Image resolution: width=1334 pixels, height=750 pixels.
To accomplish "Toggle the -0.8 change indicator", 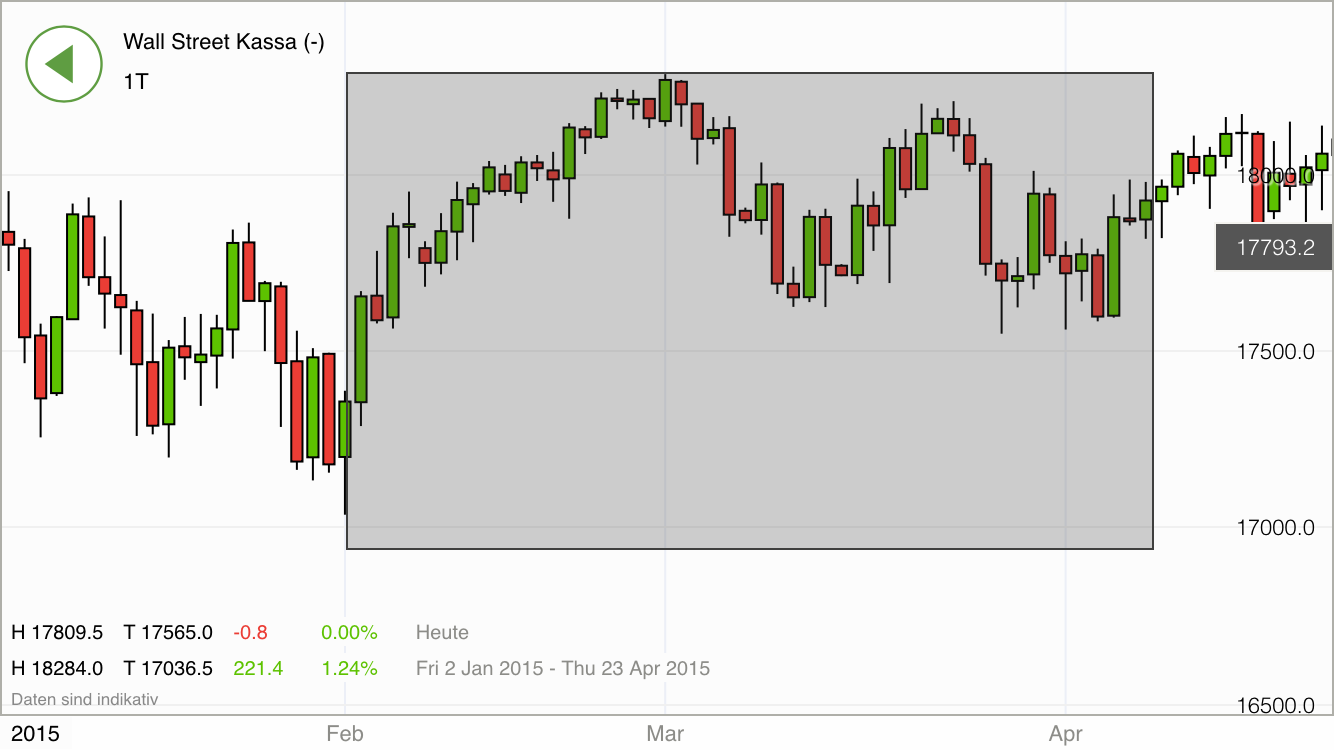I will [x=251, y=632].
